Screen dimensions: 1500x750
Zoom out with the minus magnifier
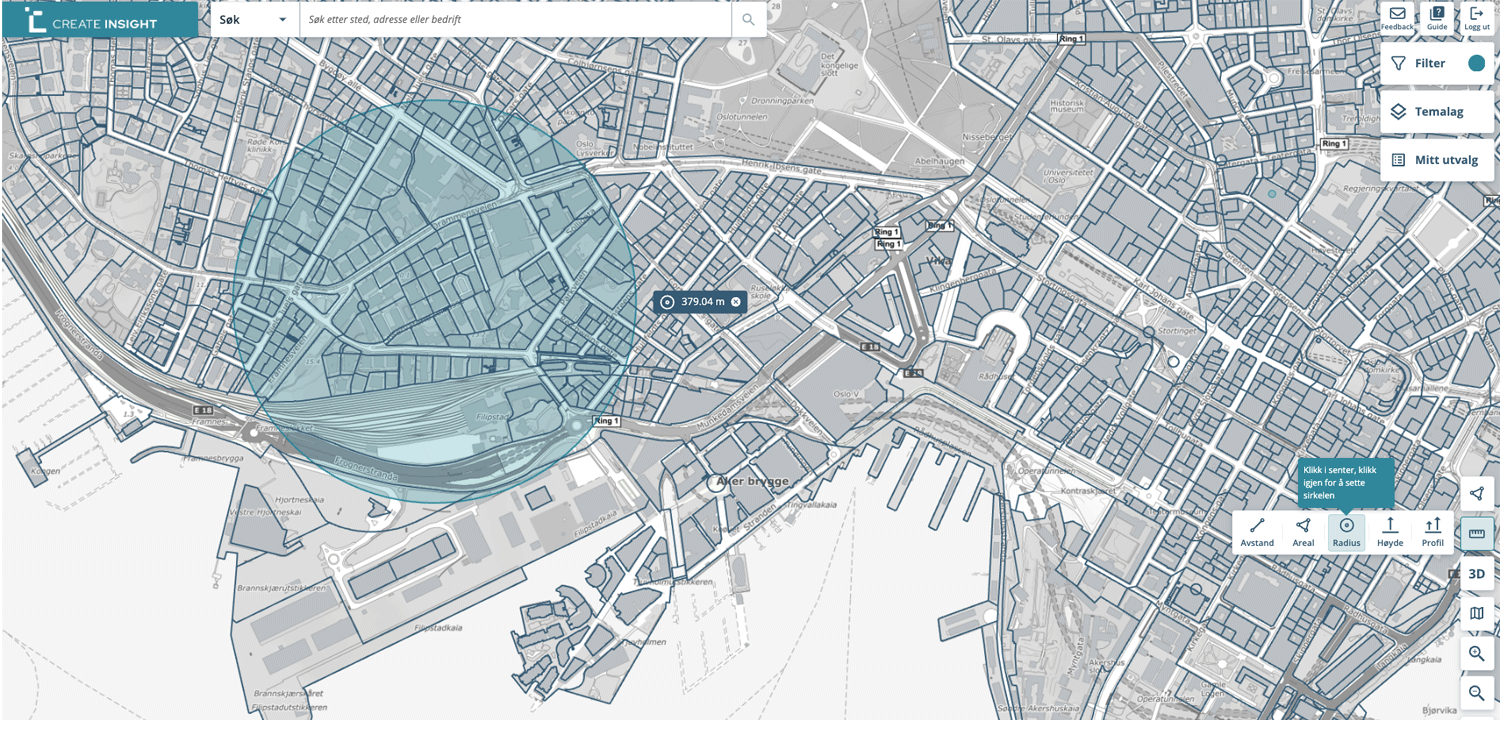pyautogui.click(x=1477, y=693)
